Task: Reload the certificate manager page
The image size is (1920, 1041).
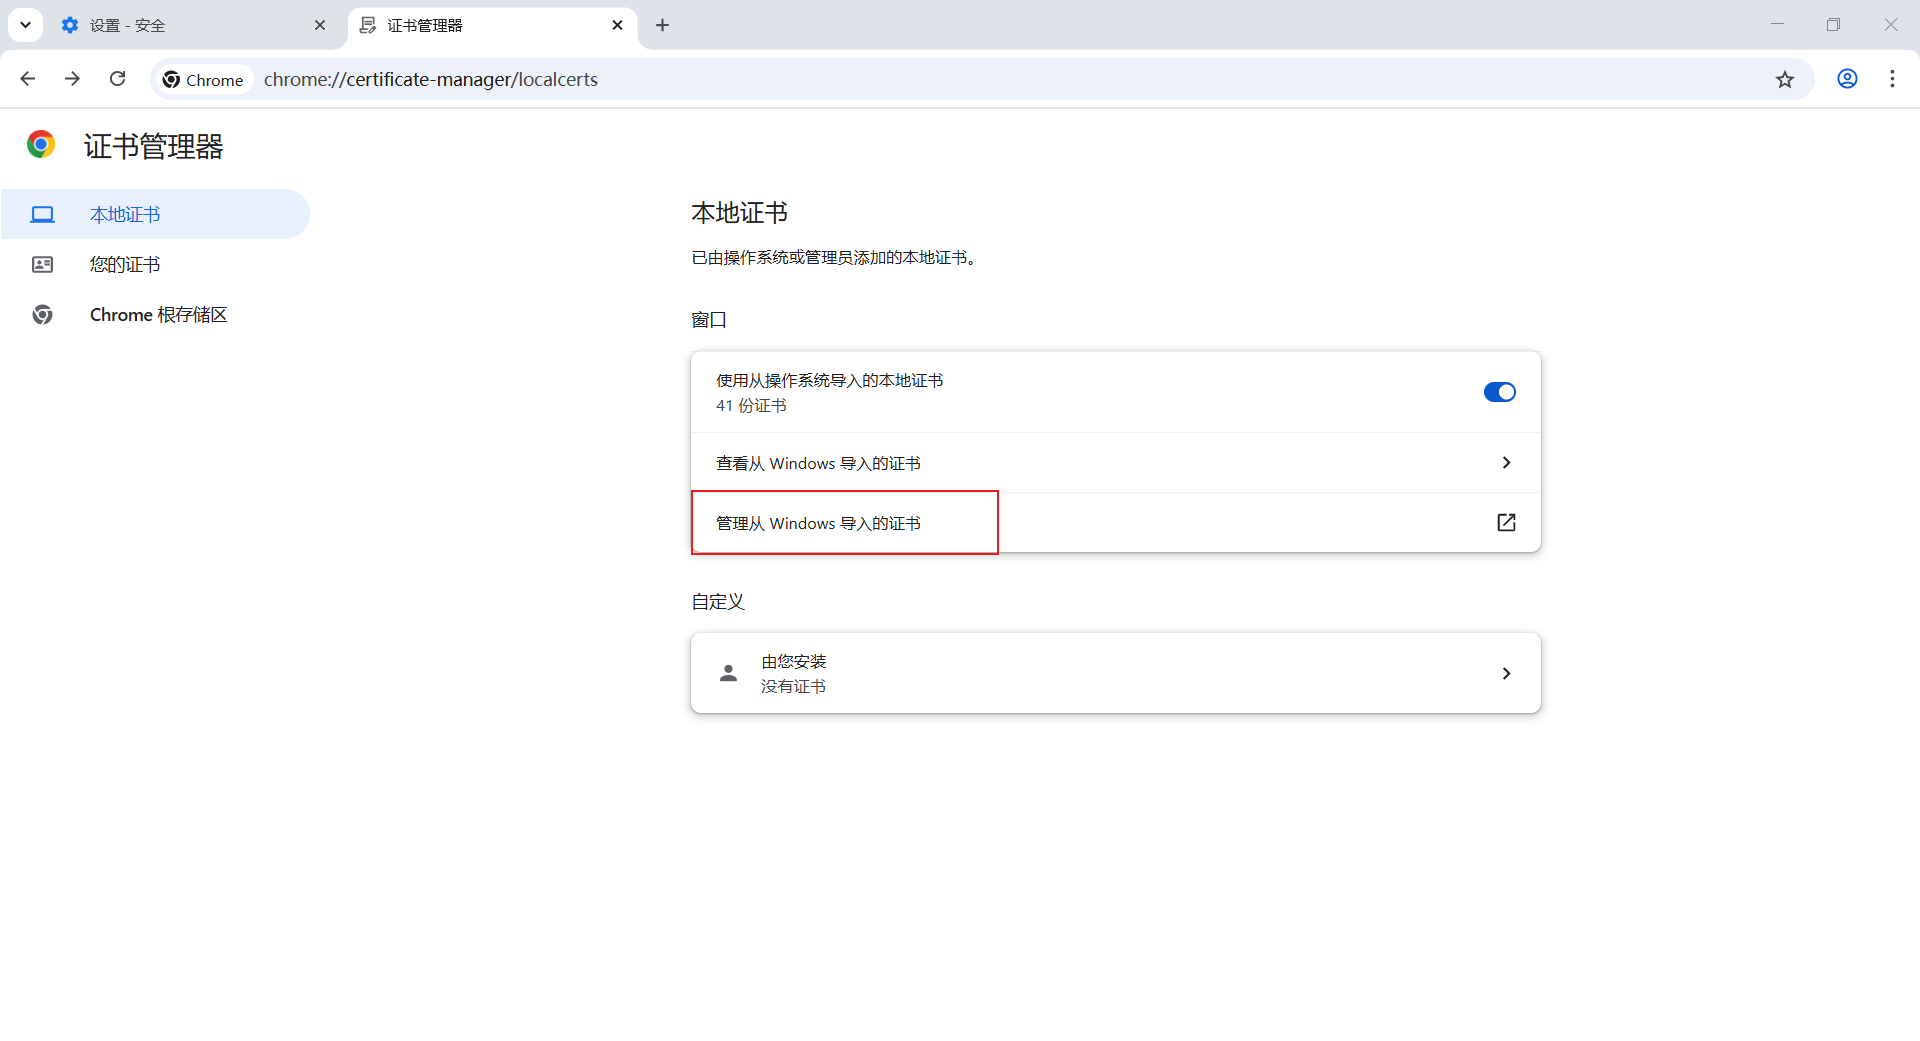Action: [x=117, y=79]
